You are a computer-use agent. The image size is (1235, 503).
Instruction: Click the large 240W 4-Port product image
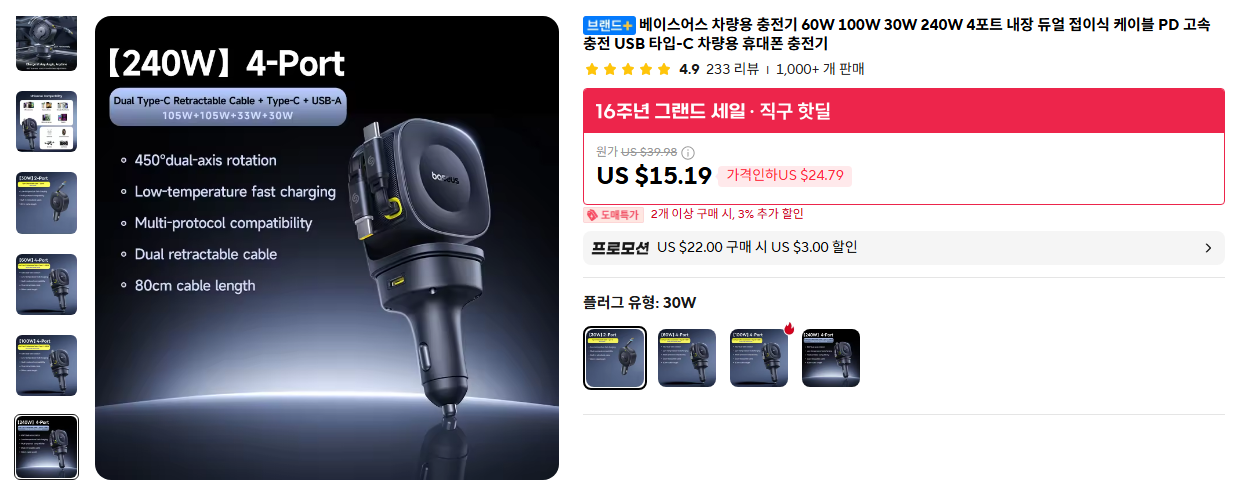(x=327, y=248)
